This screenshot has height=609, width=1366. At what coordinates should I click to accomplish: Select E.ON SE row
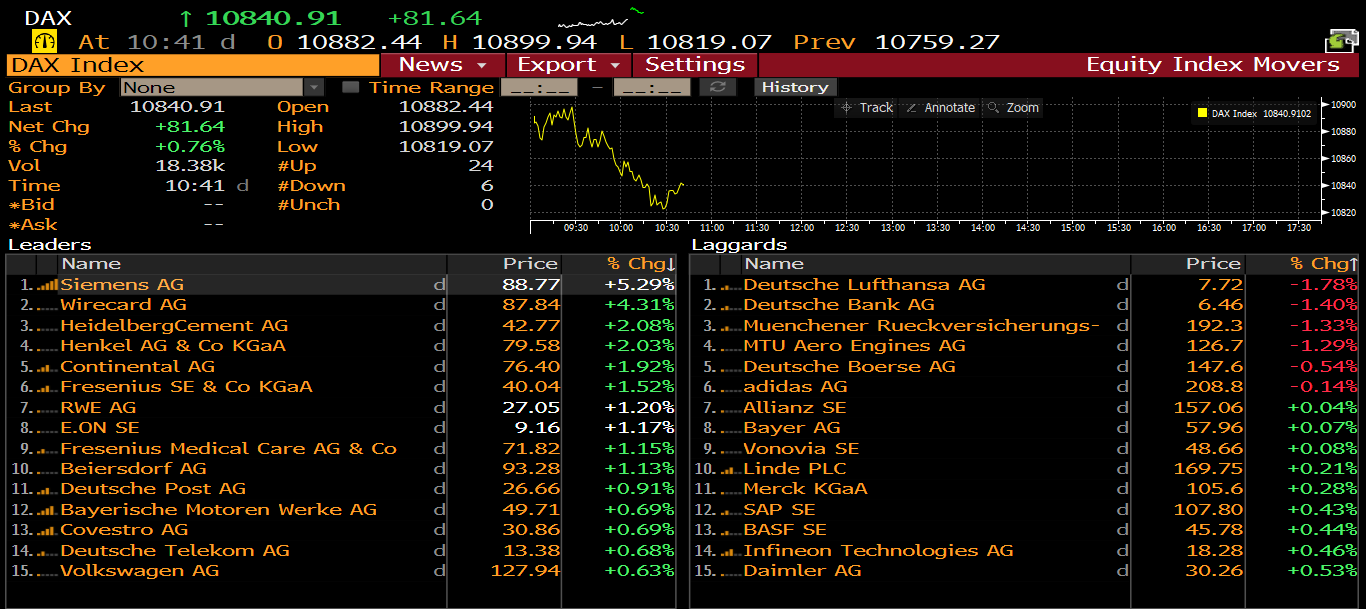coord(340,428)
